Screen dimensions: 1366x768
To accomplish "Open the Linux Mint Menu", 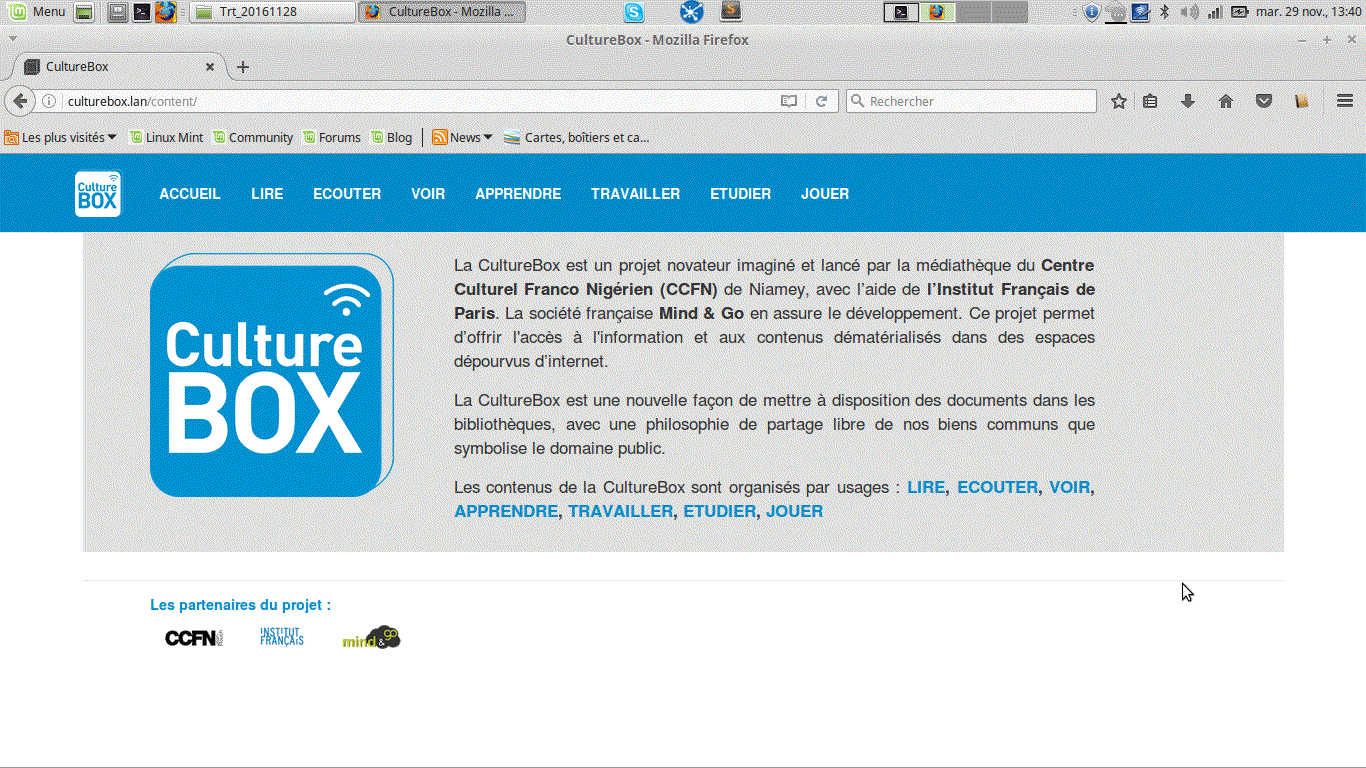I will point(38,12).
